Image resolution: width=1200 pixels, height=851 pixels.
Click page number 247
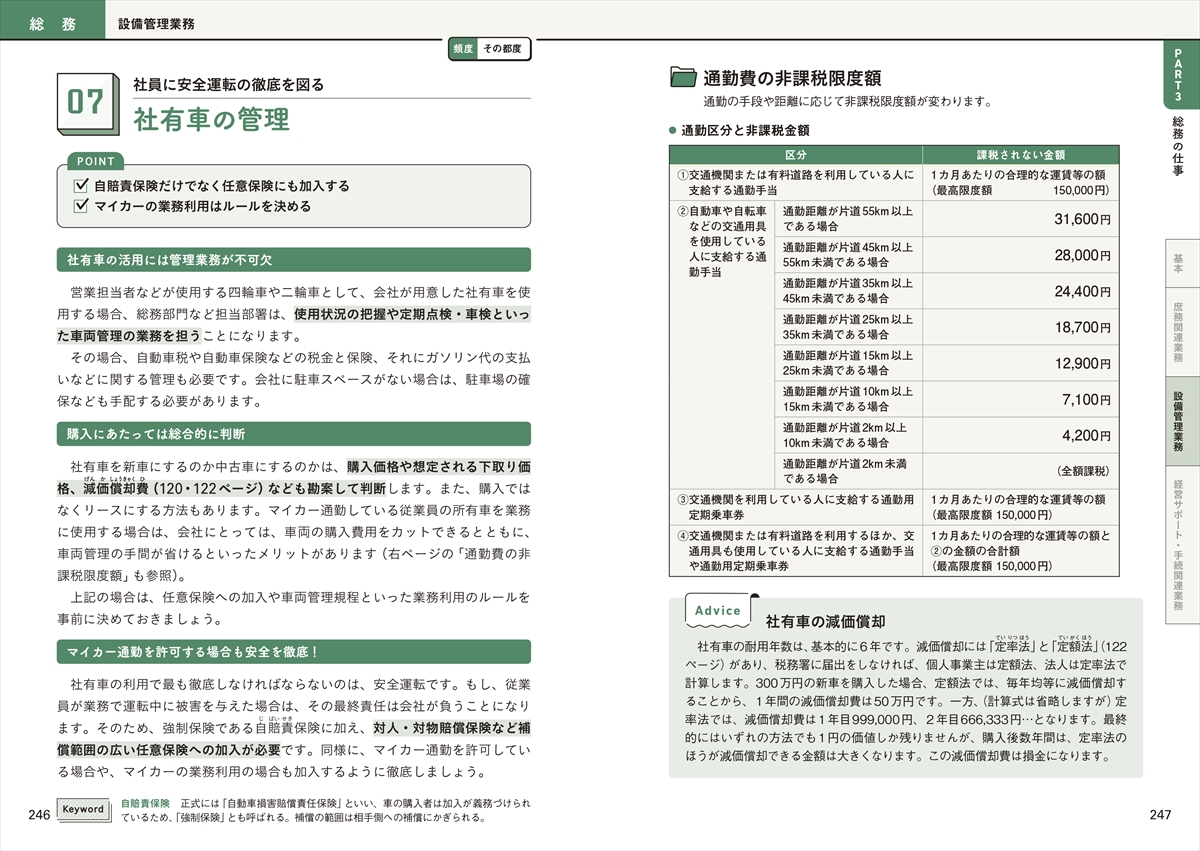(x=1160, y=815)
